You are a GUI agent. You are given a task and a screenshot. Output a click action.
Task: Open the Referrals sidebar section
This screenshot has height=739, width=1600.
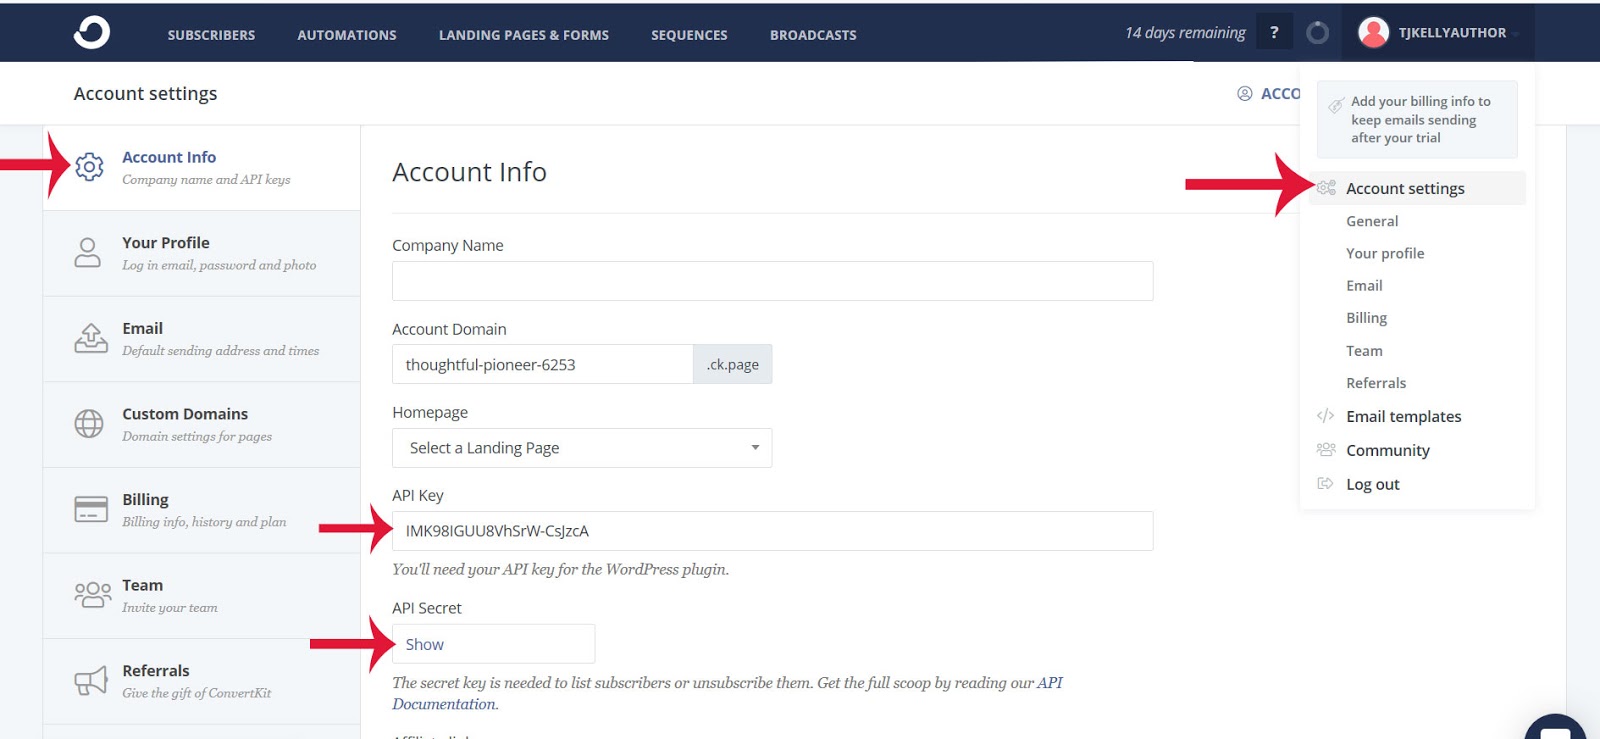201,681
